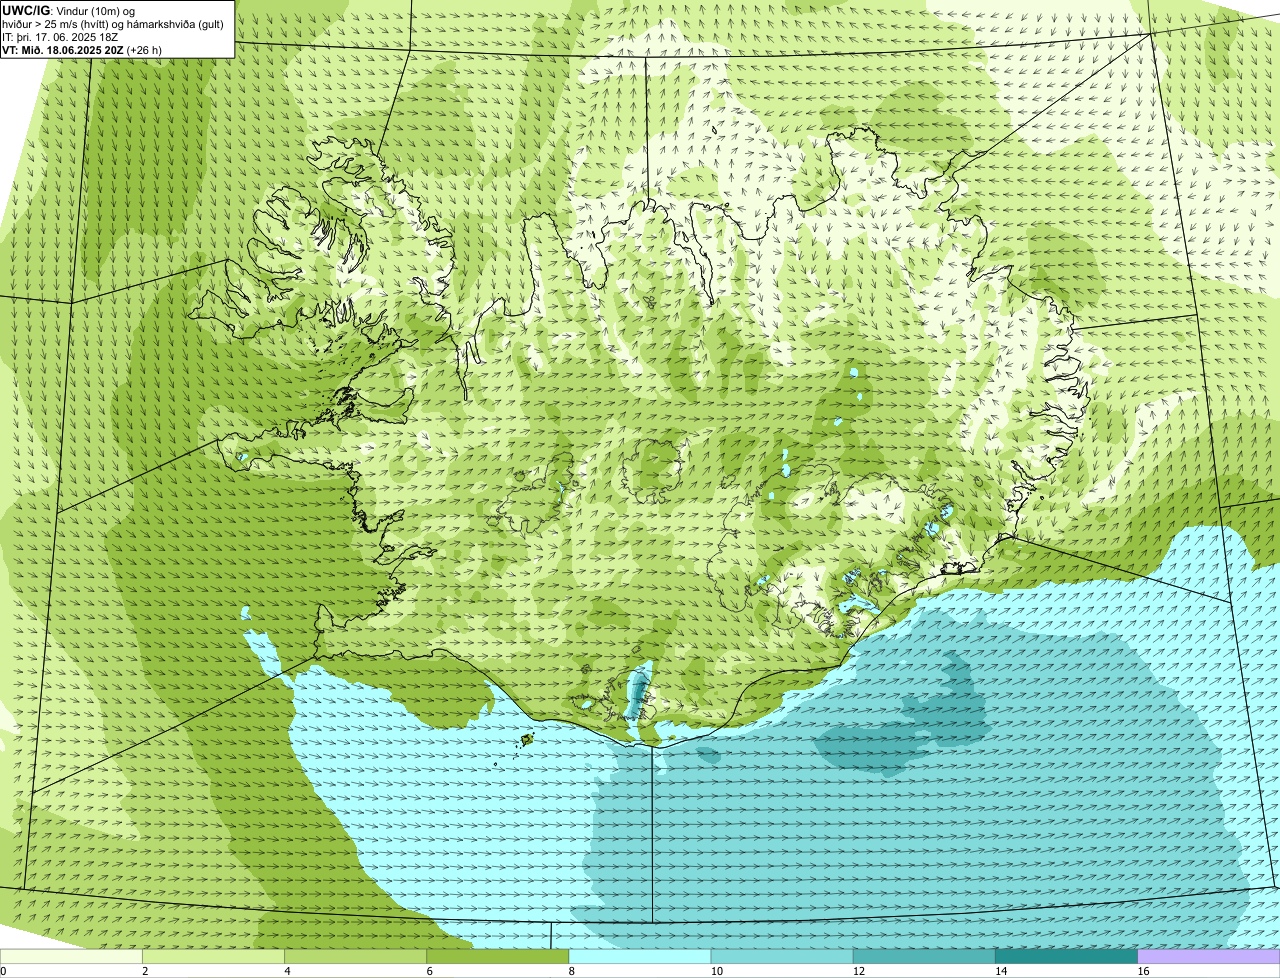Click the "0" scale label
The height and width of the screenshot is (978, 1280).
3,971
